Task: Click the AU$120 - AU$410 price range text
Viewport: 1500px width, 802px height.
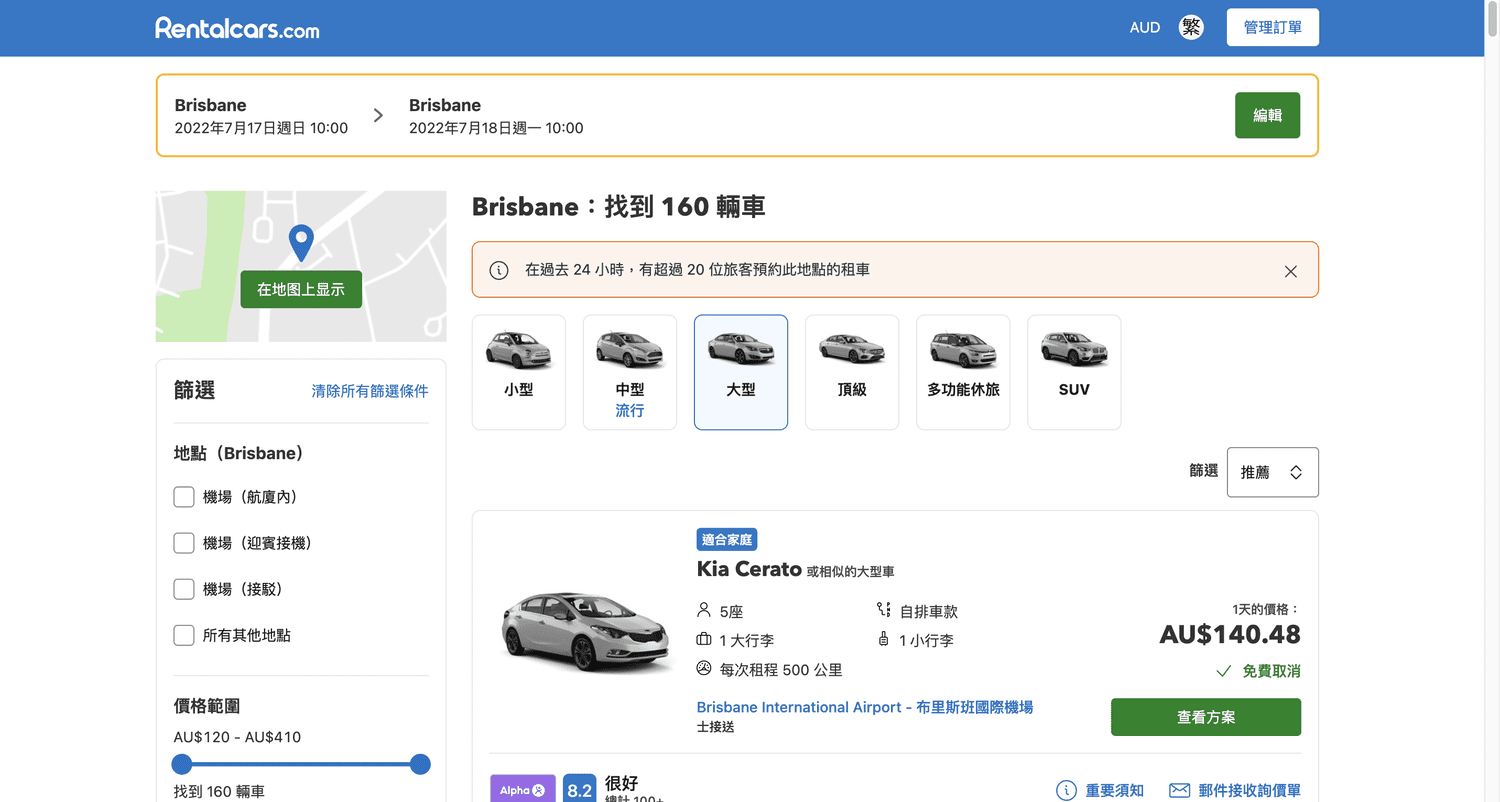Action: tap(237, 737)
